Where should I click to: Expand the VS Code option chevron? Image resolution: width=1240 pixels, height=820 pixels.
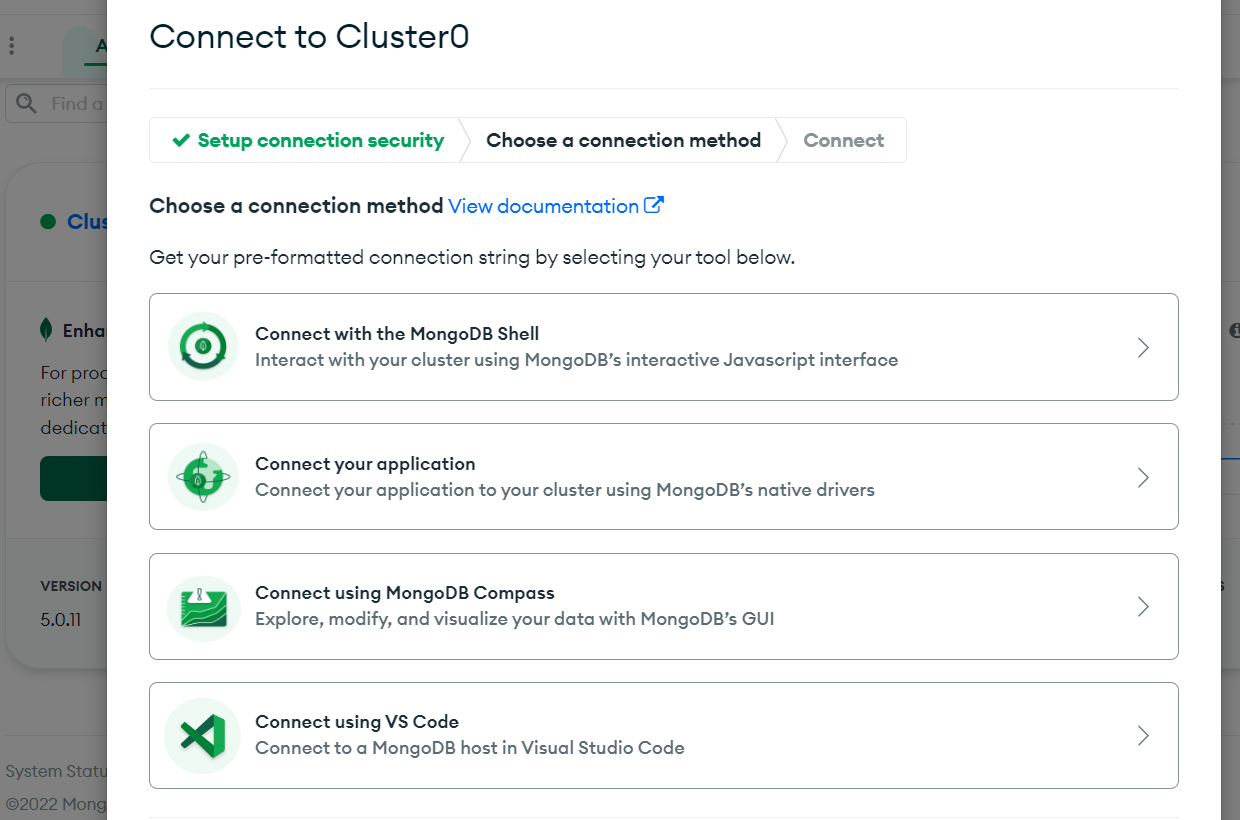pos(1143,736)
